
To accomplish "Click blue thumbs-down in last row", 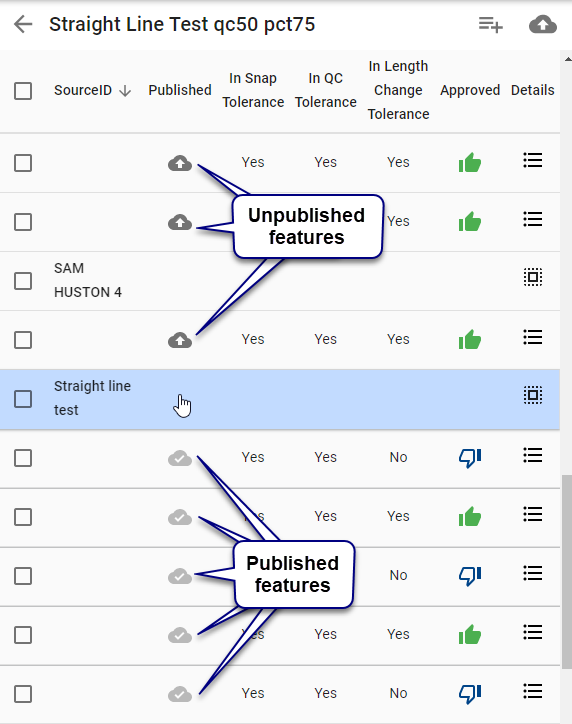I will (x=470, y=694).
